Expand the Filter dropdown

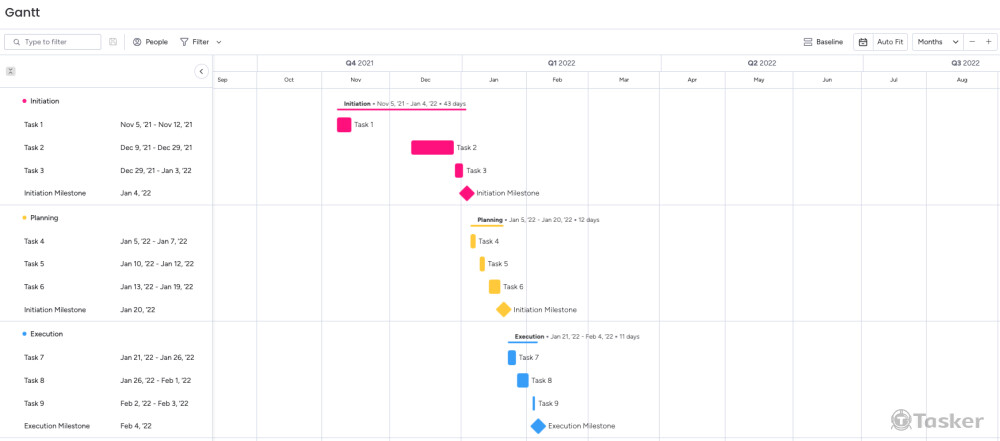point(201,42)
